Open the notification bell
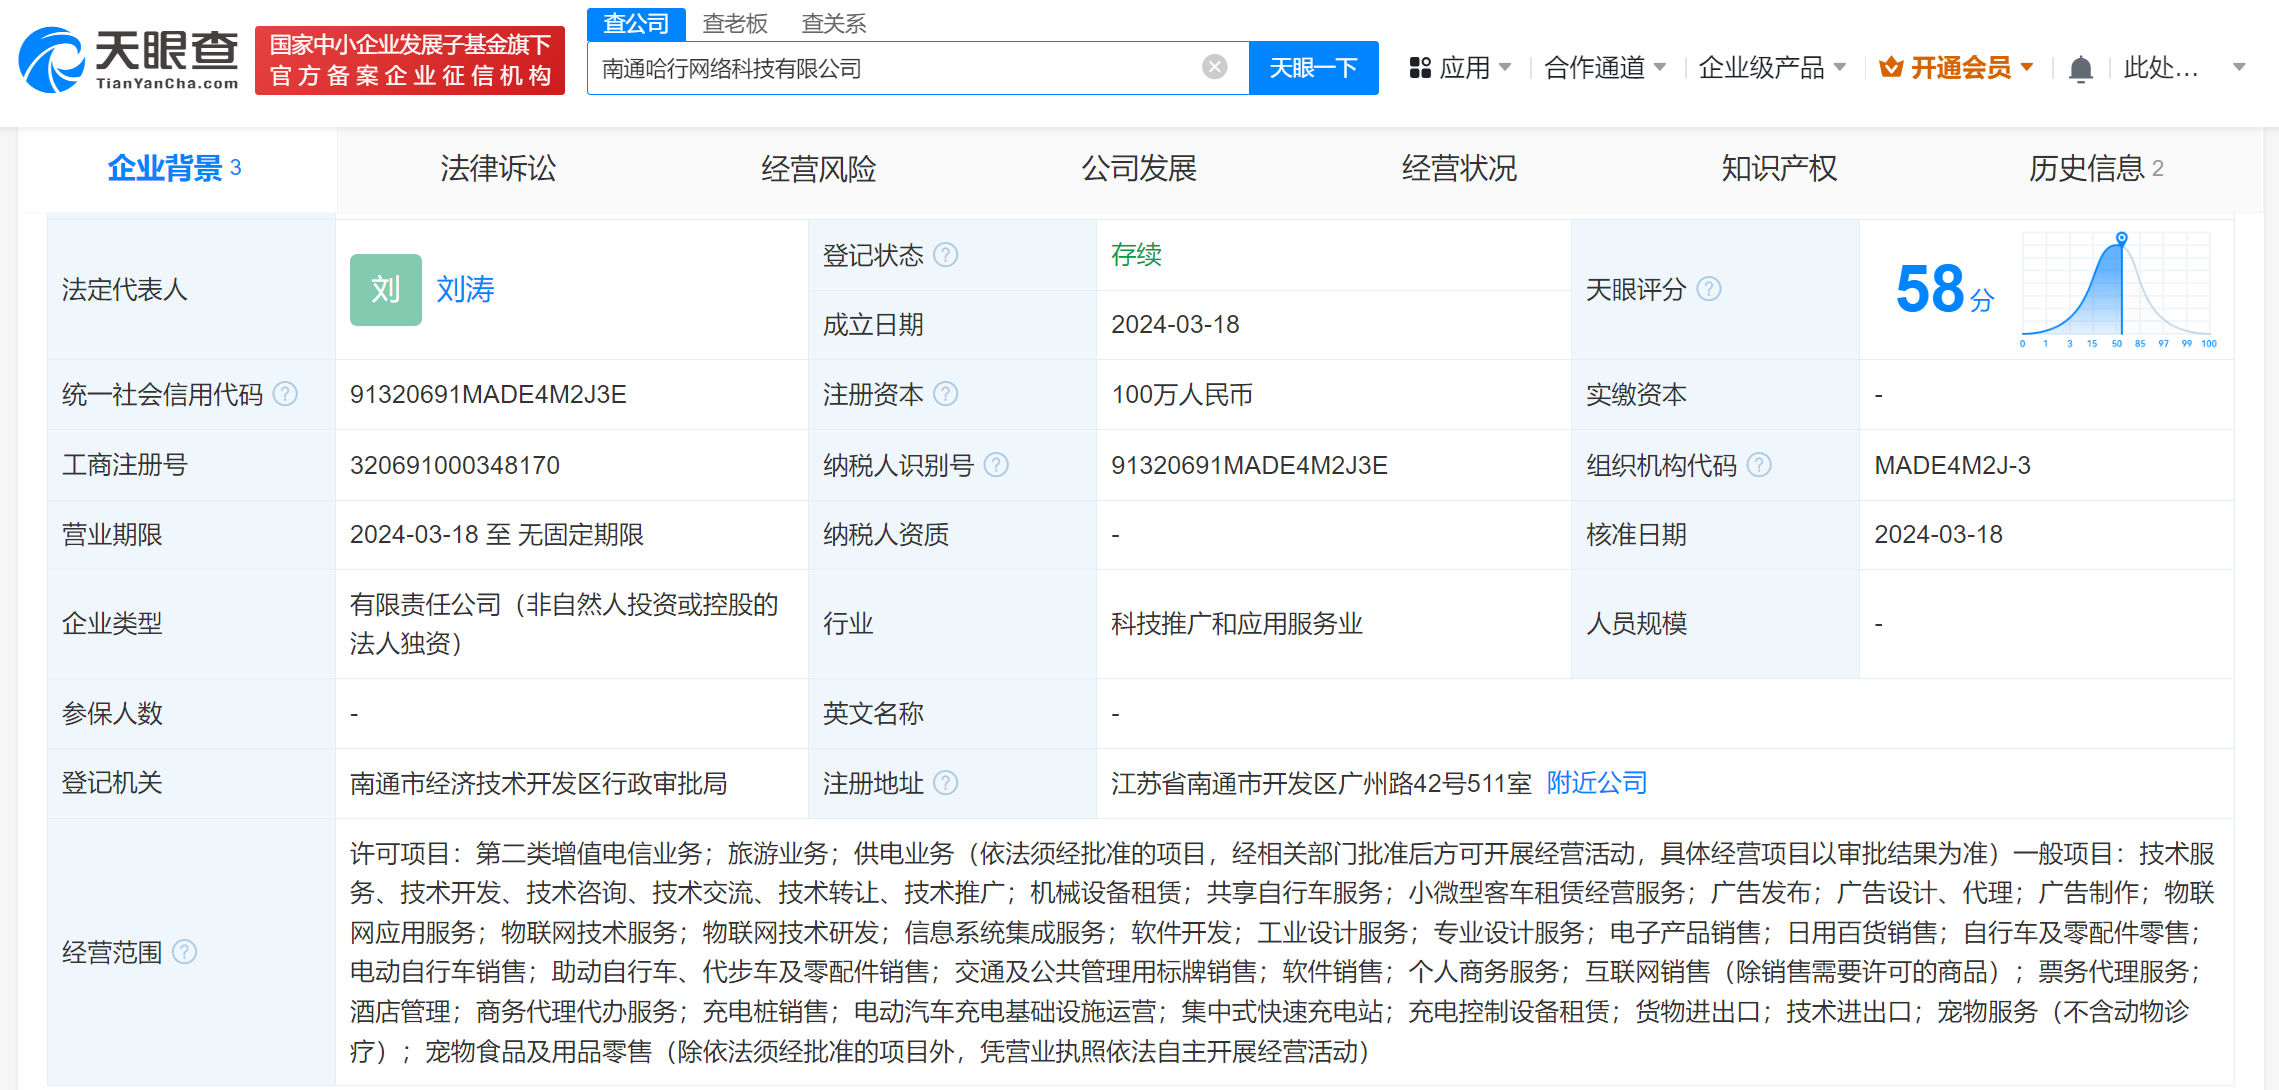Viewport: 2279px width, 1090px height. [x=2080, y=68]
